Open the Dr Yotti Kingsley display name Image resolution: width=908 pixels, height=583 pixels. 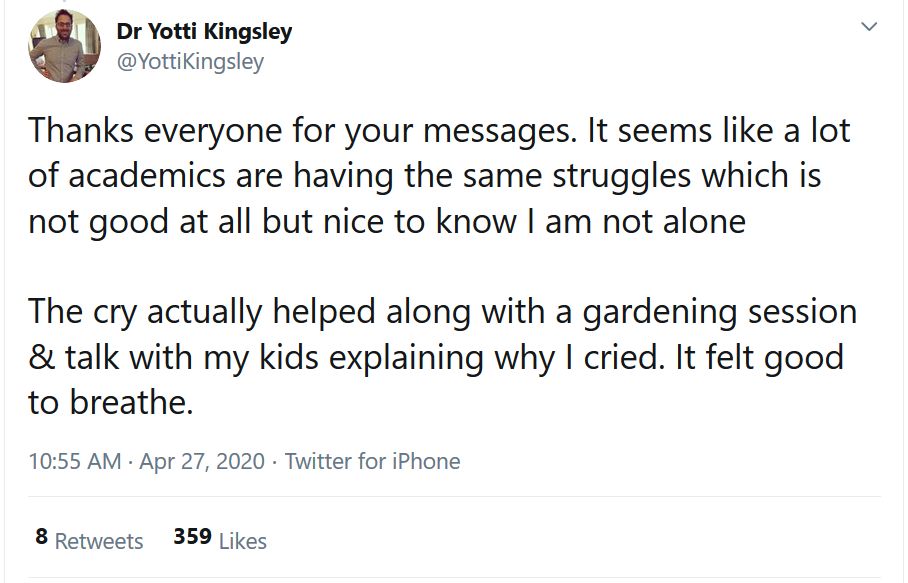coord(205,31)
